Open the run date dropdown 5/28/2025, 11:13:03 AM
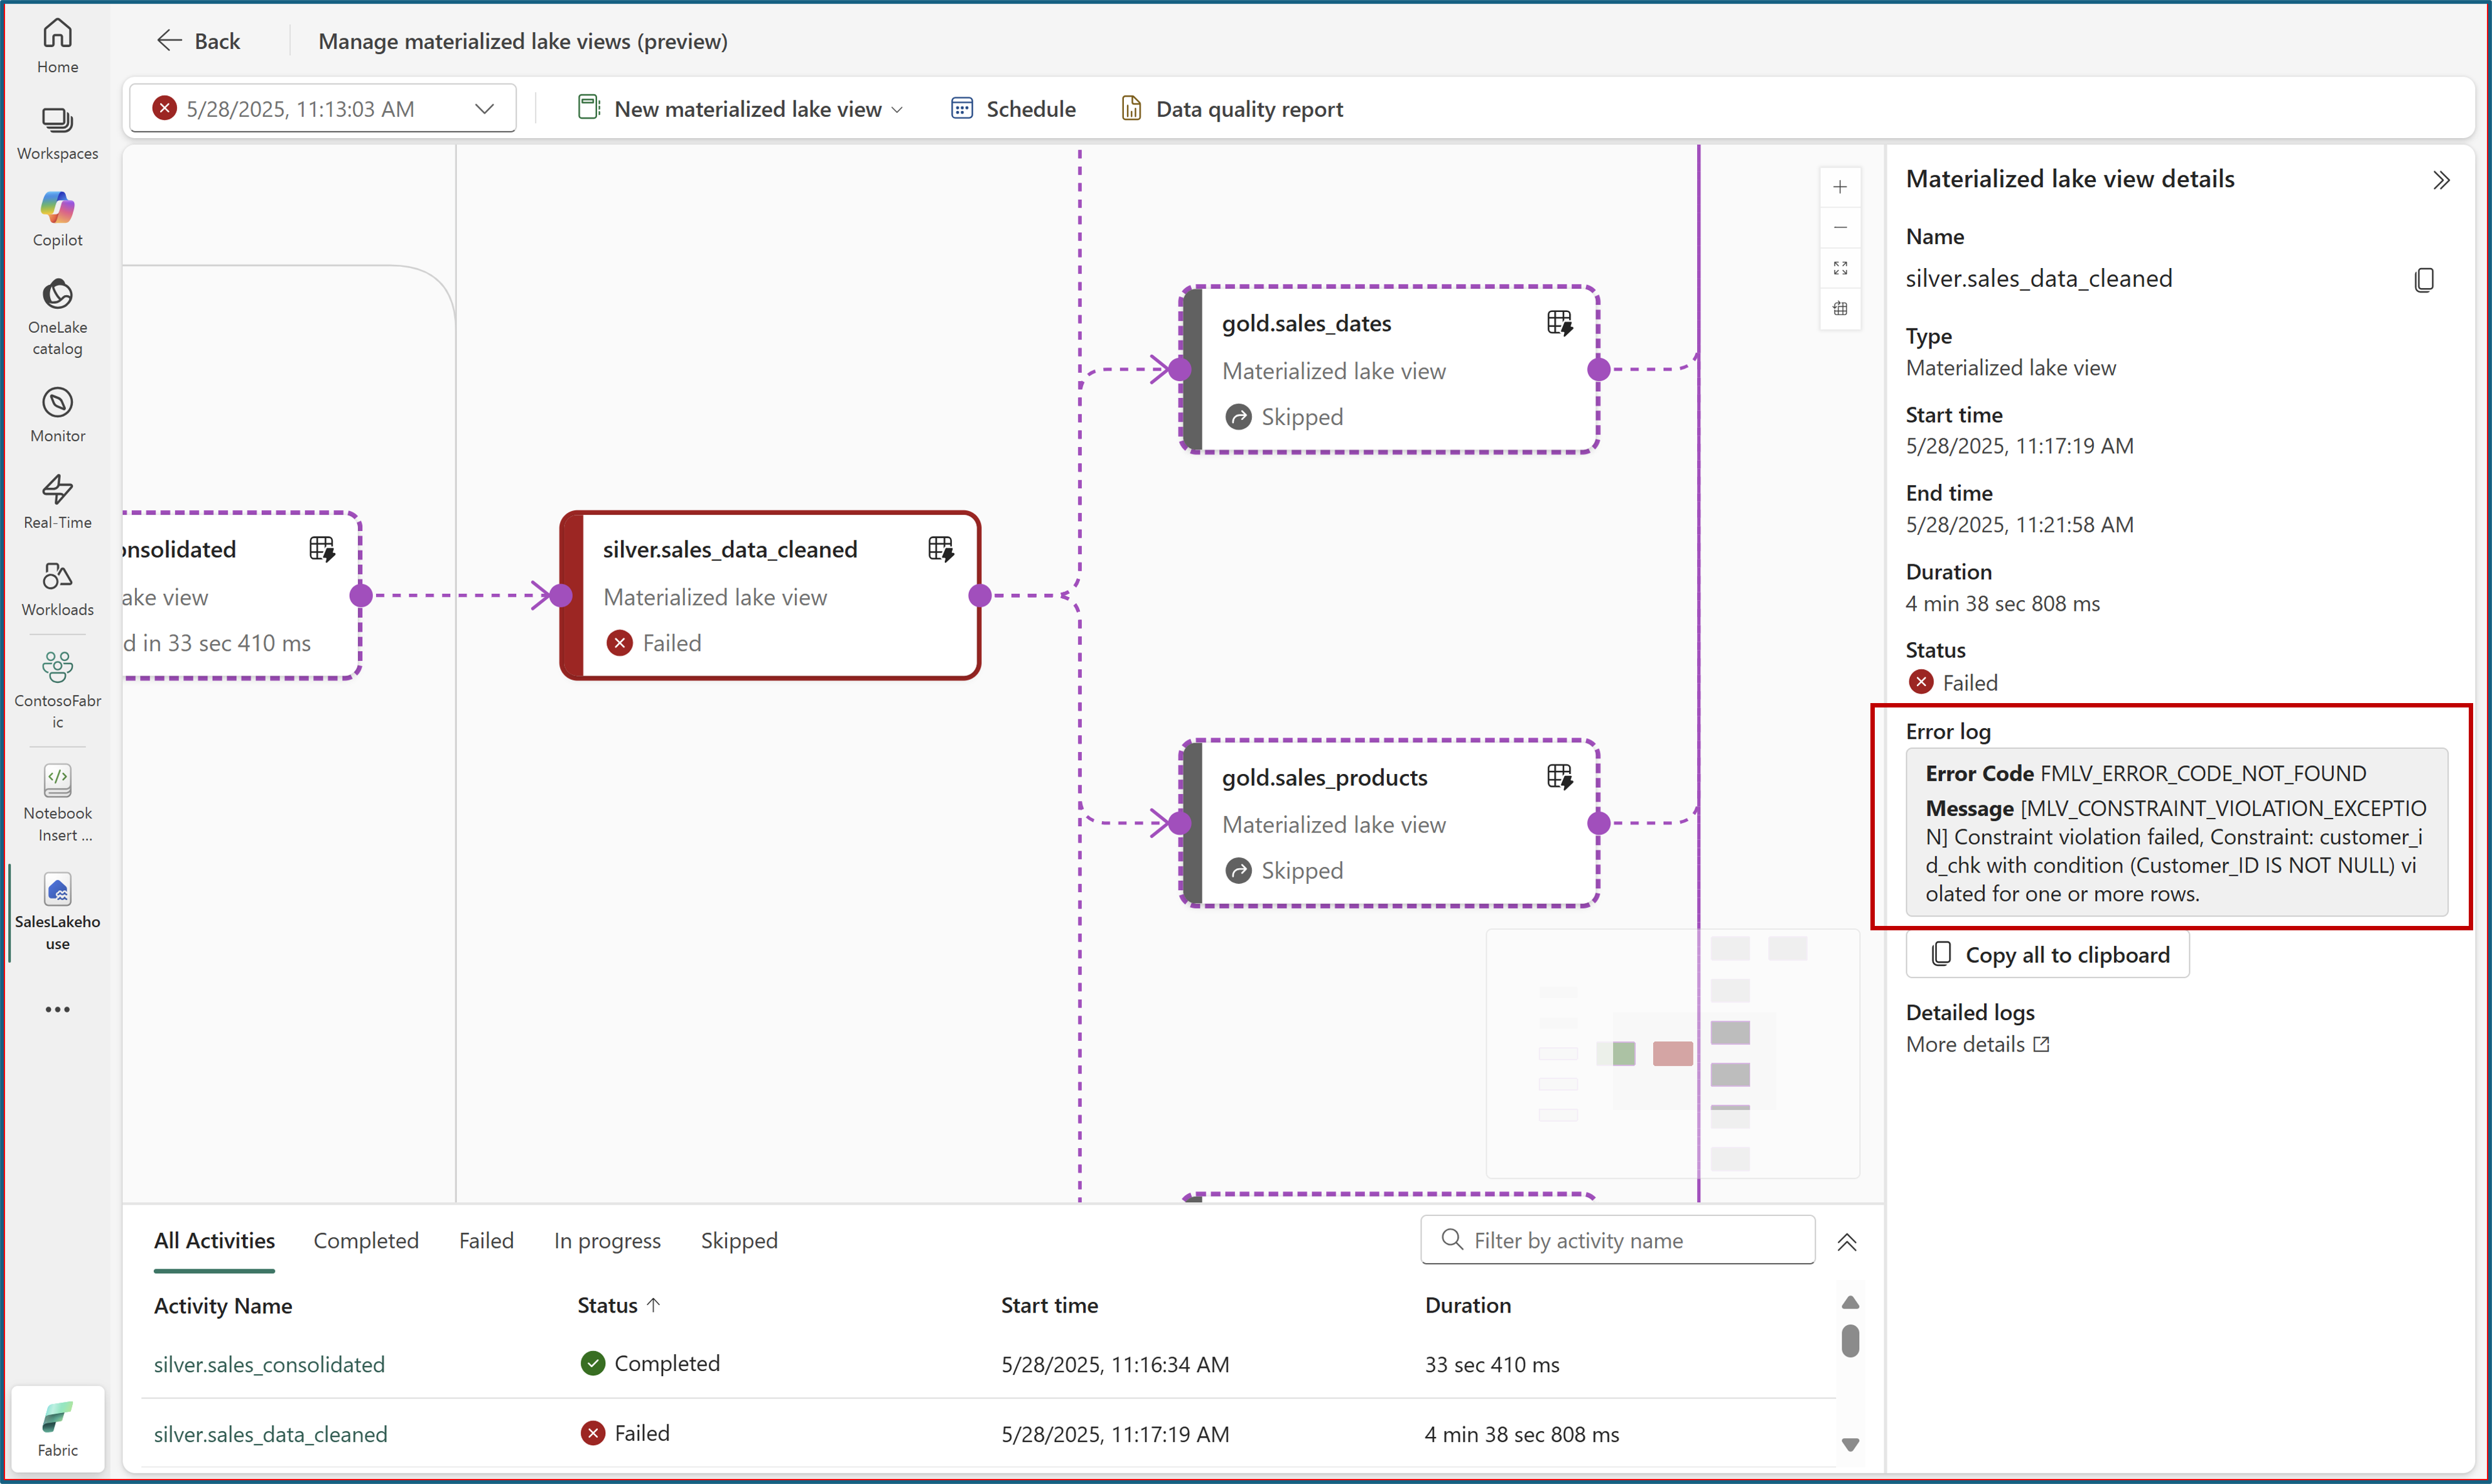 point(322,108)
